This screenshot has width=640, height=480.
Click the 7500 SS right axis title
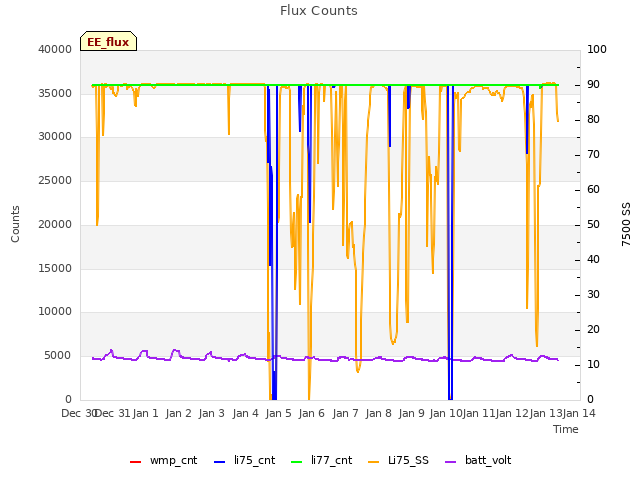pyautogui.click(x=626, y=224)
